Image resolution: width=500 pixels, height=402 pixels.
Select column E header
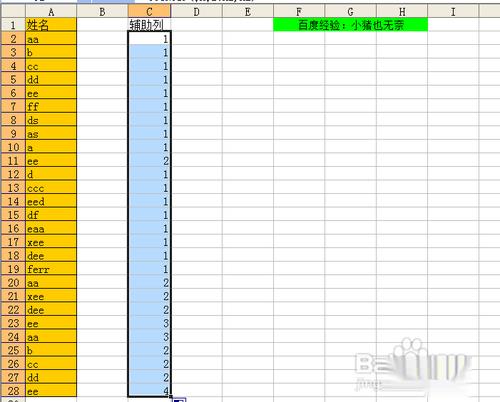pyautogui.click(x=248, y=12)
